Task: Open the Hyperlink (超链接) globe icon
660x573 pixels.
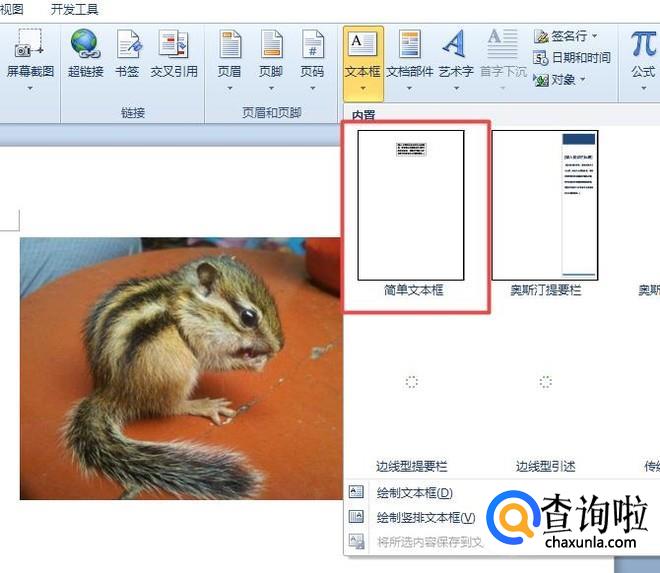Action: (x=85, y=43)
